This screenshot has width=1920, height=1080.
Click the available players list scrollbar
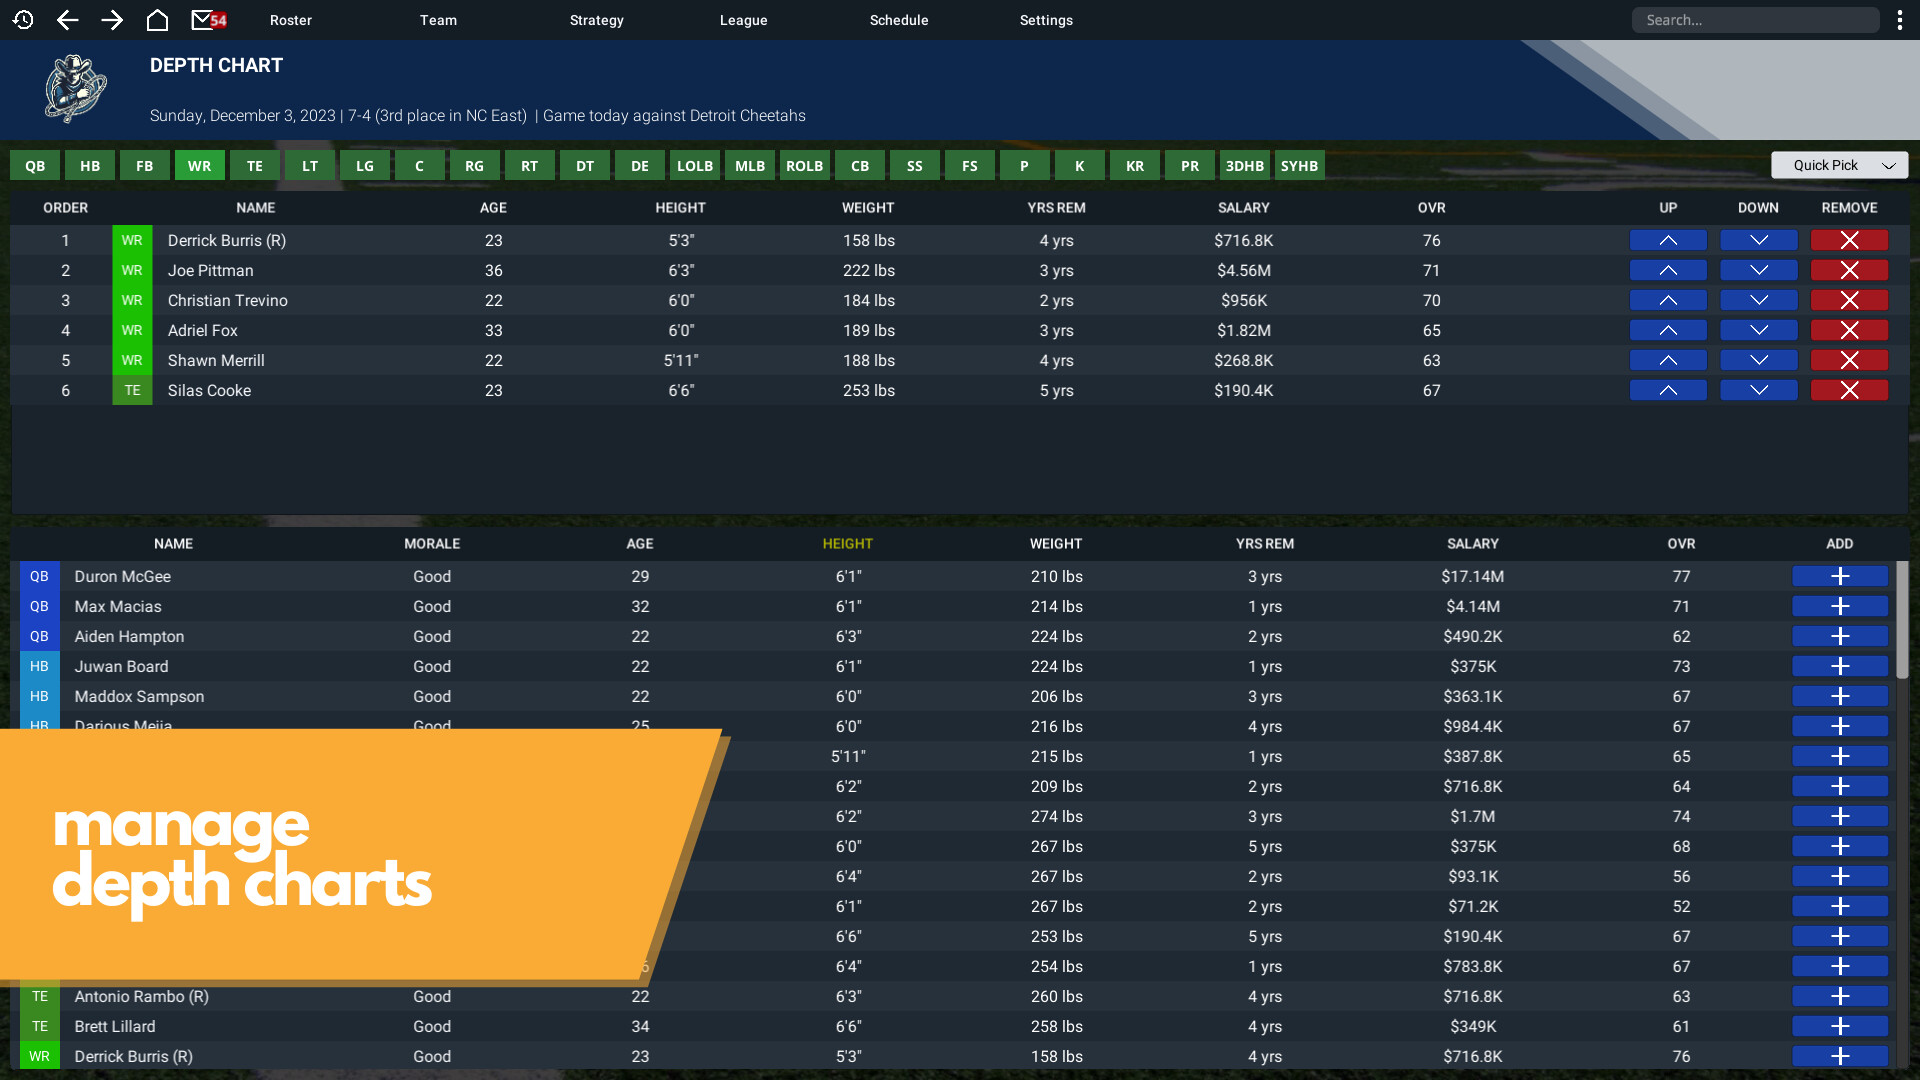coord(1902,620)
